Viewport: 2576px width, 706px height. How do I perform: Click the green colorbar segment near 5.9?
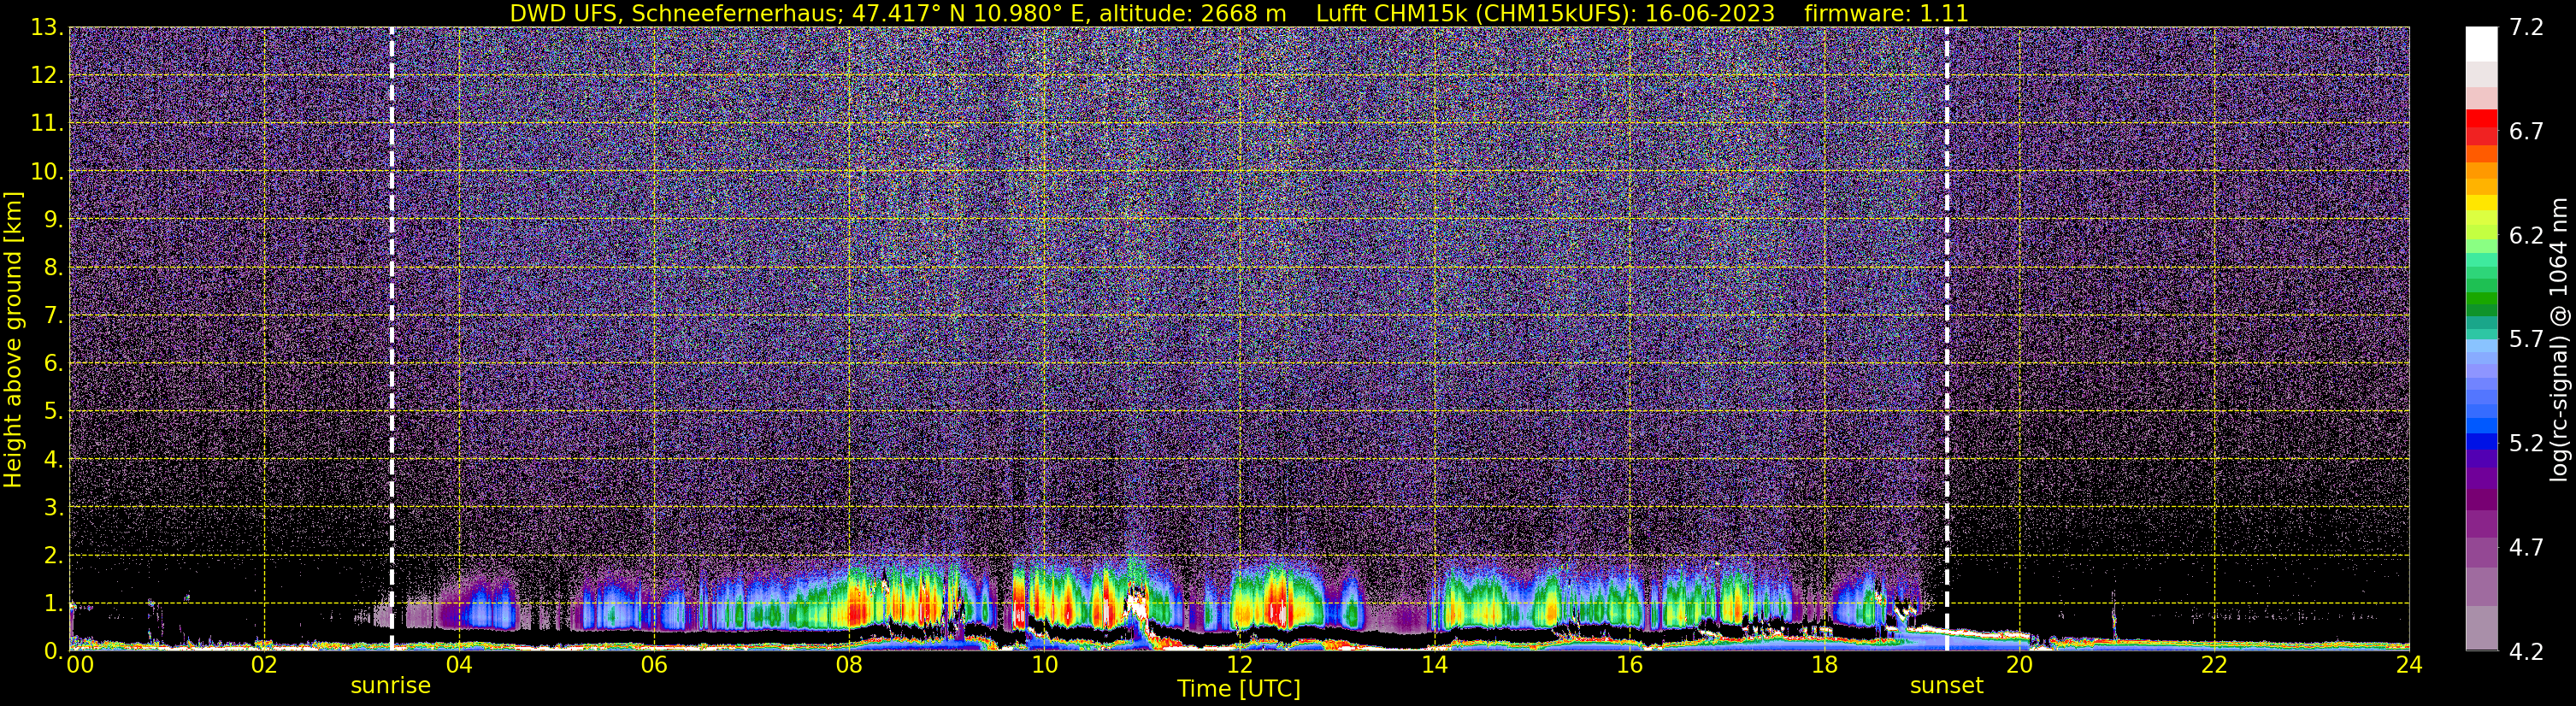2482,298
